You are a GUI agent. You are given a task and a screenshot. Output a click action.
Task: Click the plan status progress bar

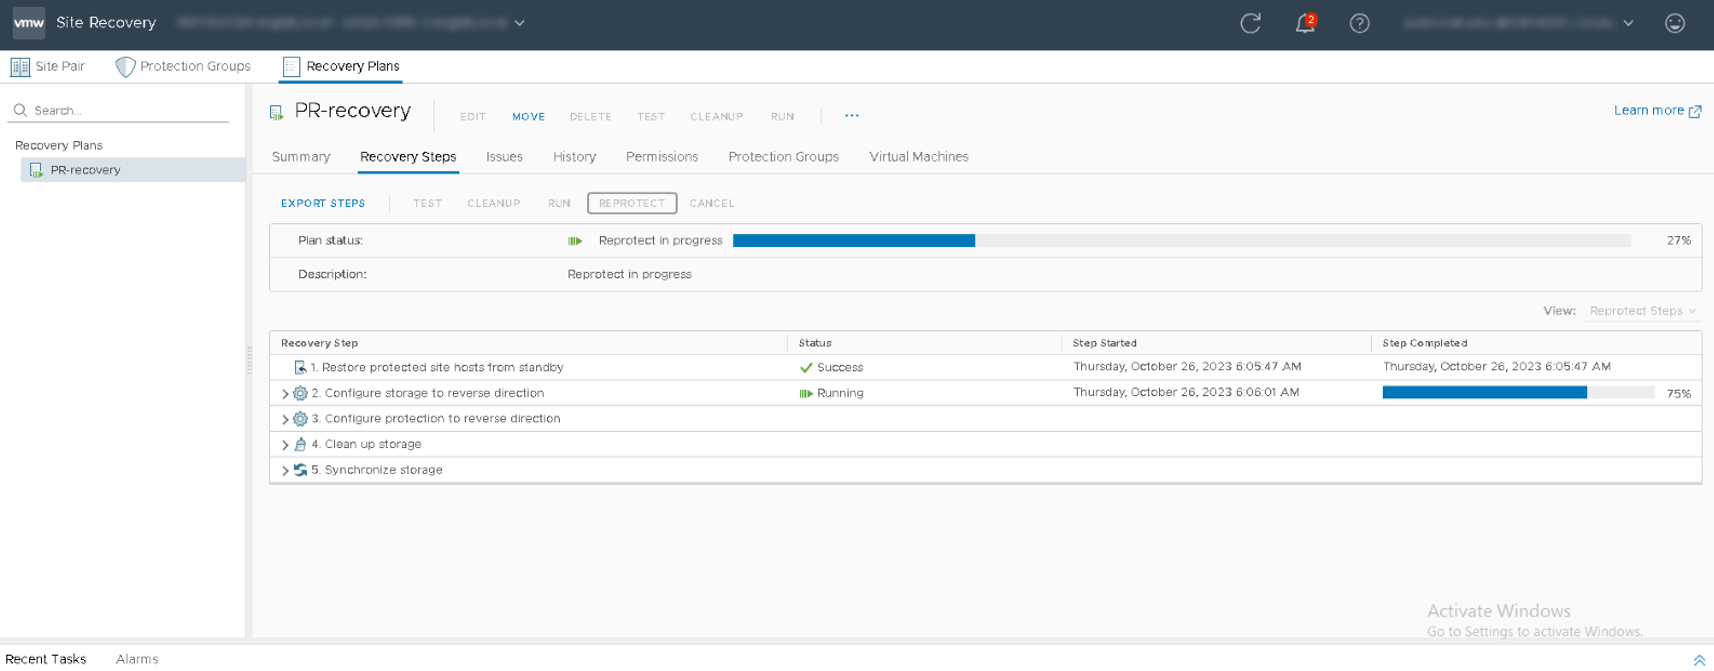click(1182, 241)
